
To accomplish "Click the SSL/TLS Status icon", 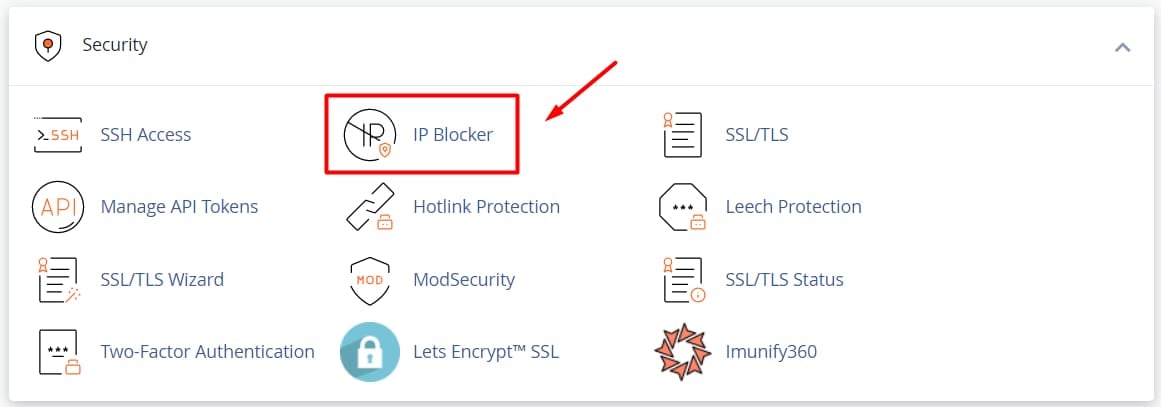I will coord(682,280).
